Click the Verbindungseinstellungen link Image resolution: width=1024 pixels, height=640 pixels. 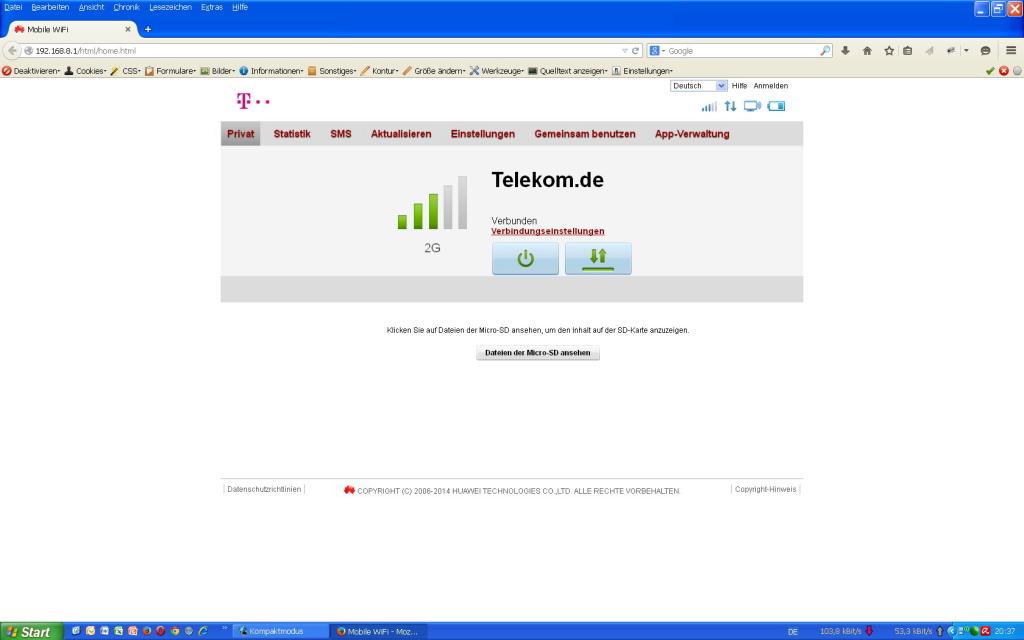point(548,231)
